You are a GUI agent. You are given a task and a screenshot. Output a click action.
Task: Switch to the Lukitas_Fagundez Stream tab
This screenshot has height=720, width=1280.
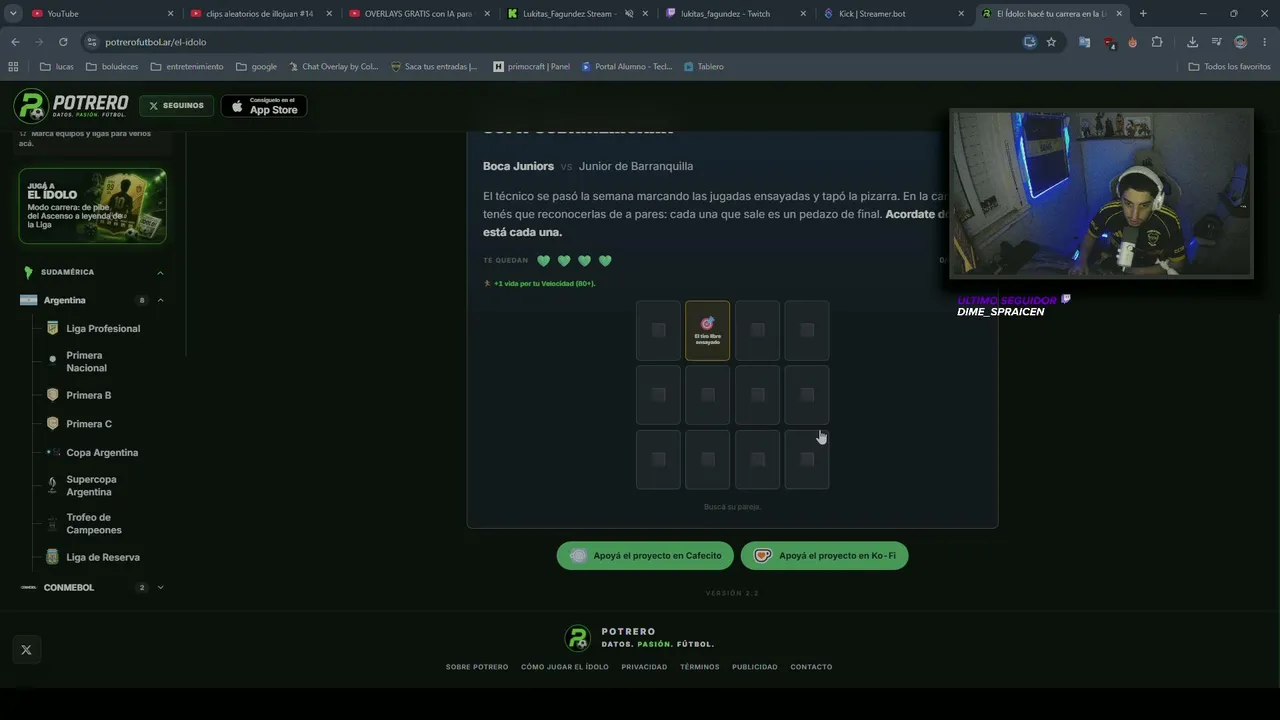577,14
